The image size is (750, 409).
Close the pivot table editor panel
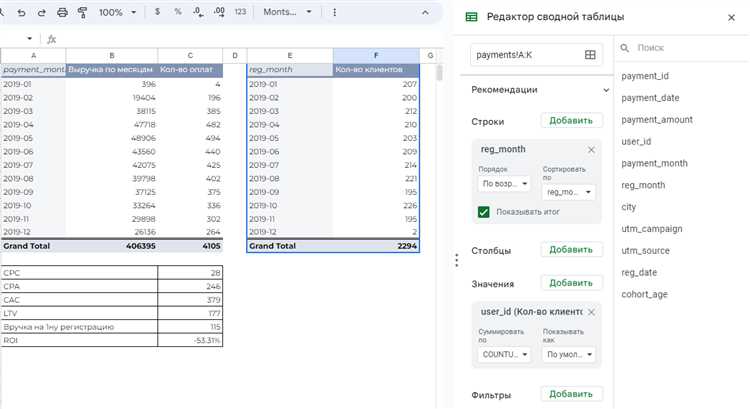tap(731, 18)
